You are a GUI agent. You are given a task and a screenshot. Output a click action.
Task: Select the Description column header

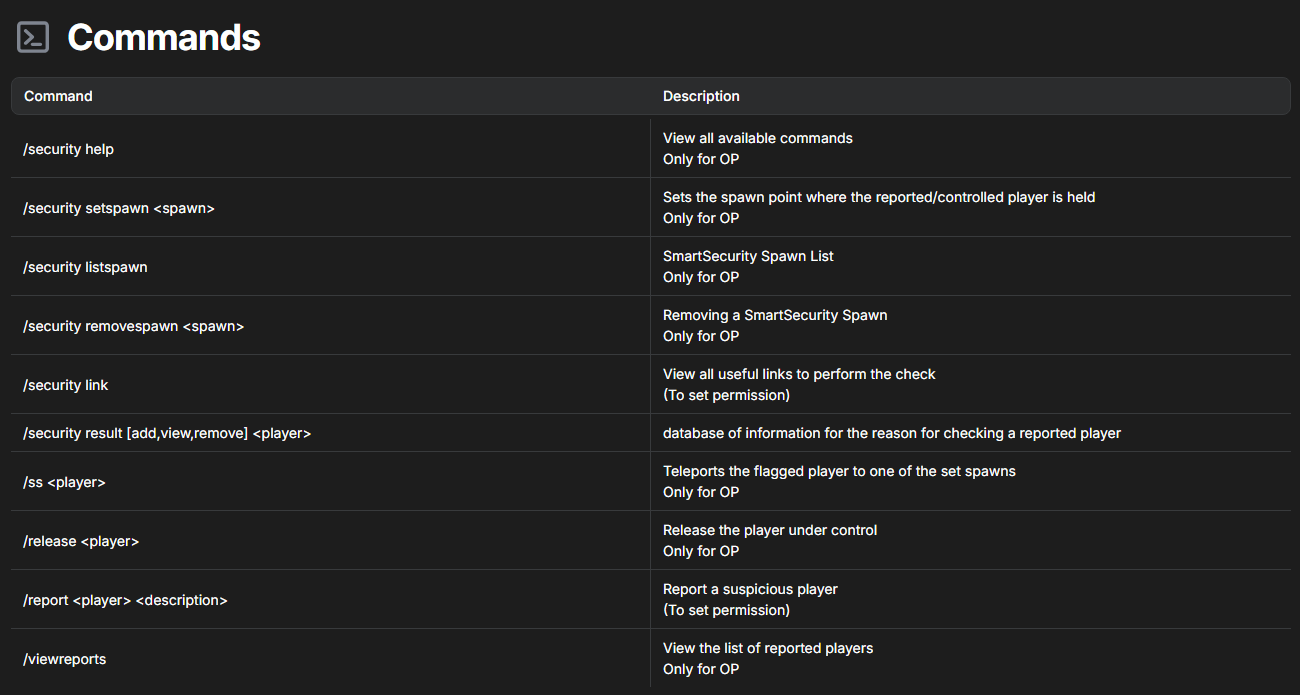701,96
